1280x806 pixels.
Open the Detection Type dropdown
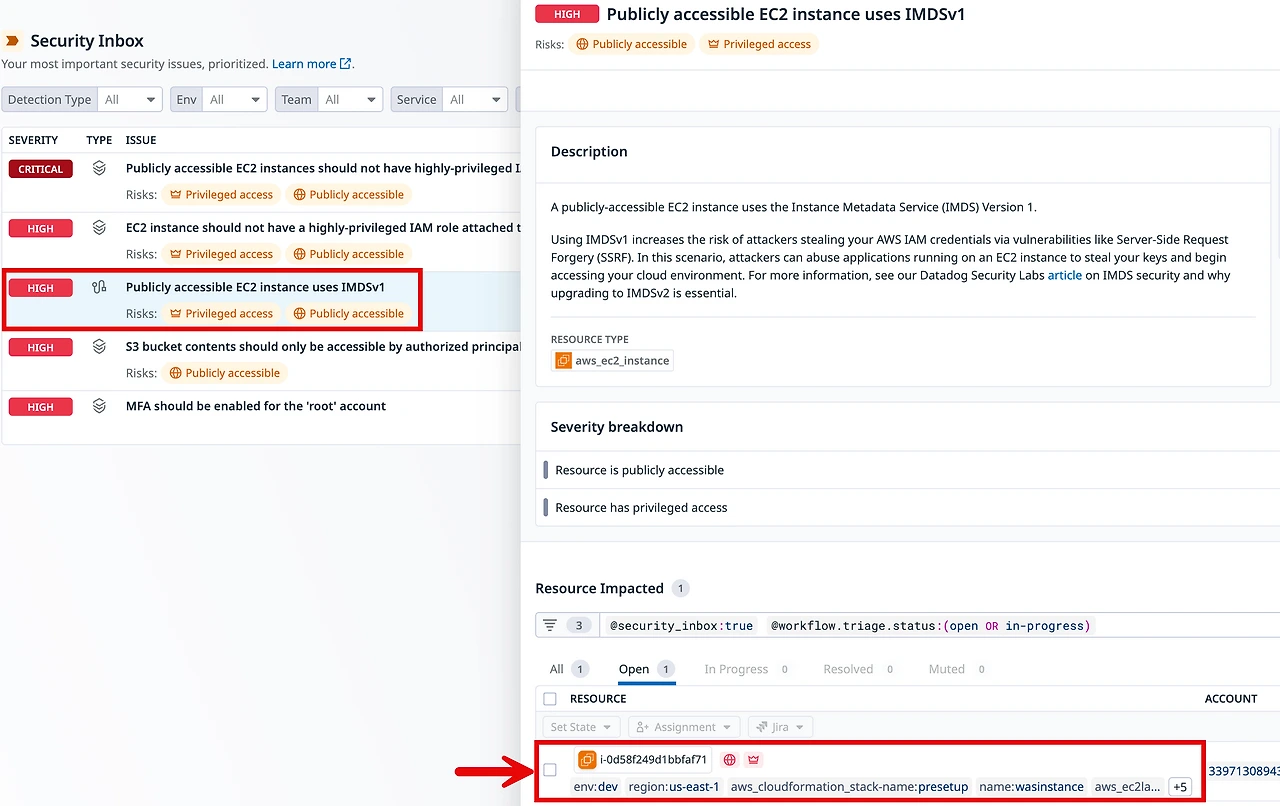click(130, 99)
